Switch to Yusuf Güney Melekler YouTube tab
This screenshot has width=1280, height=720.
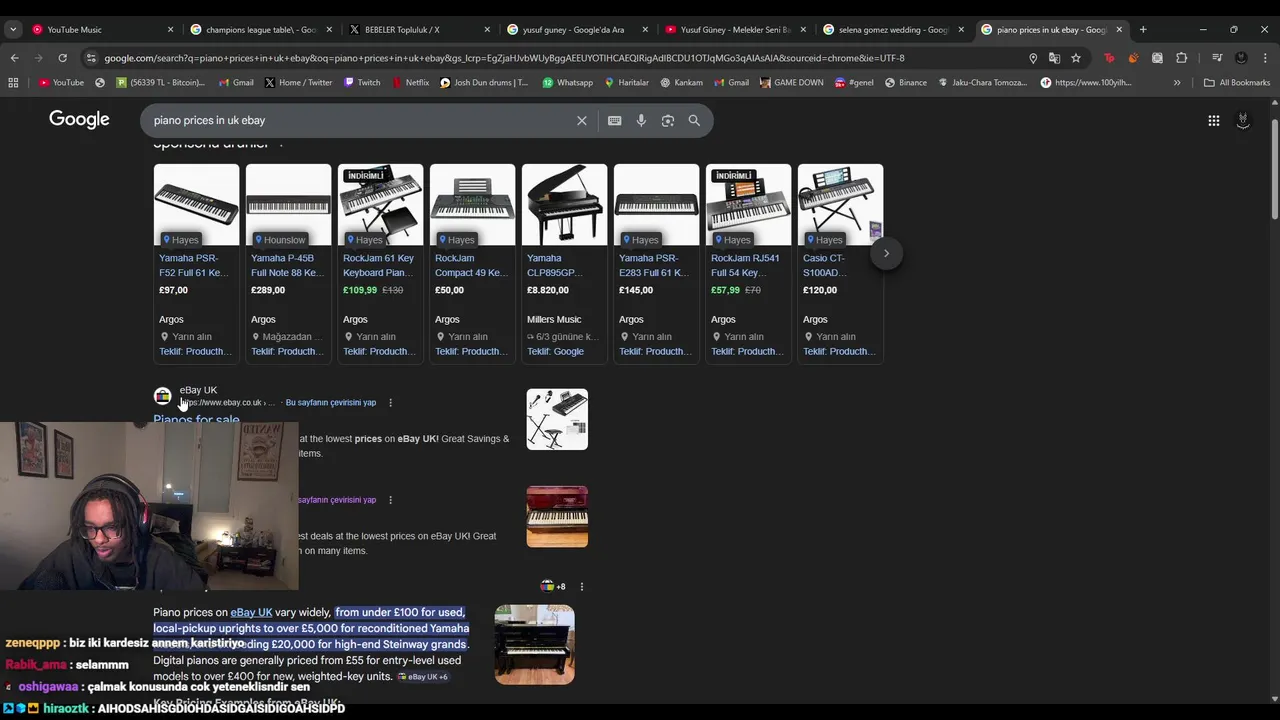(736, 29)
